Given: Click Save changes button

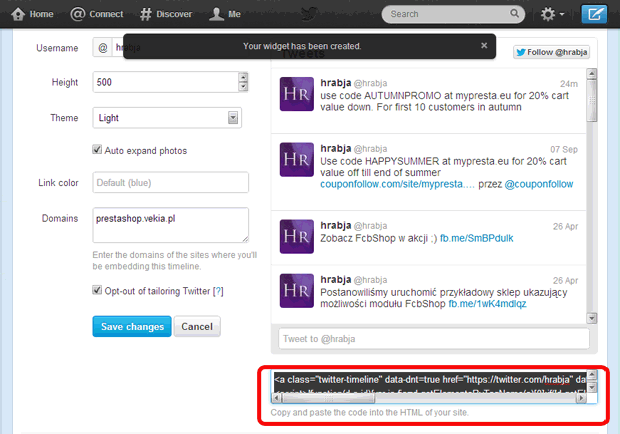Looking at the screenshot, I should point(130,327).
